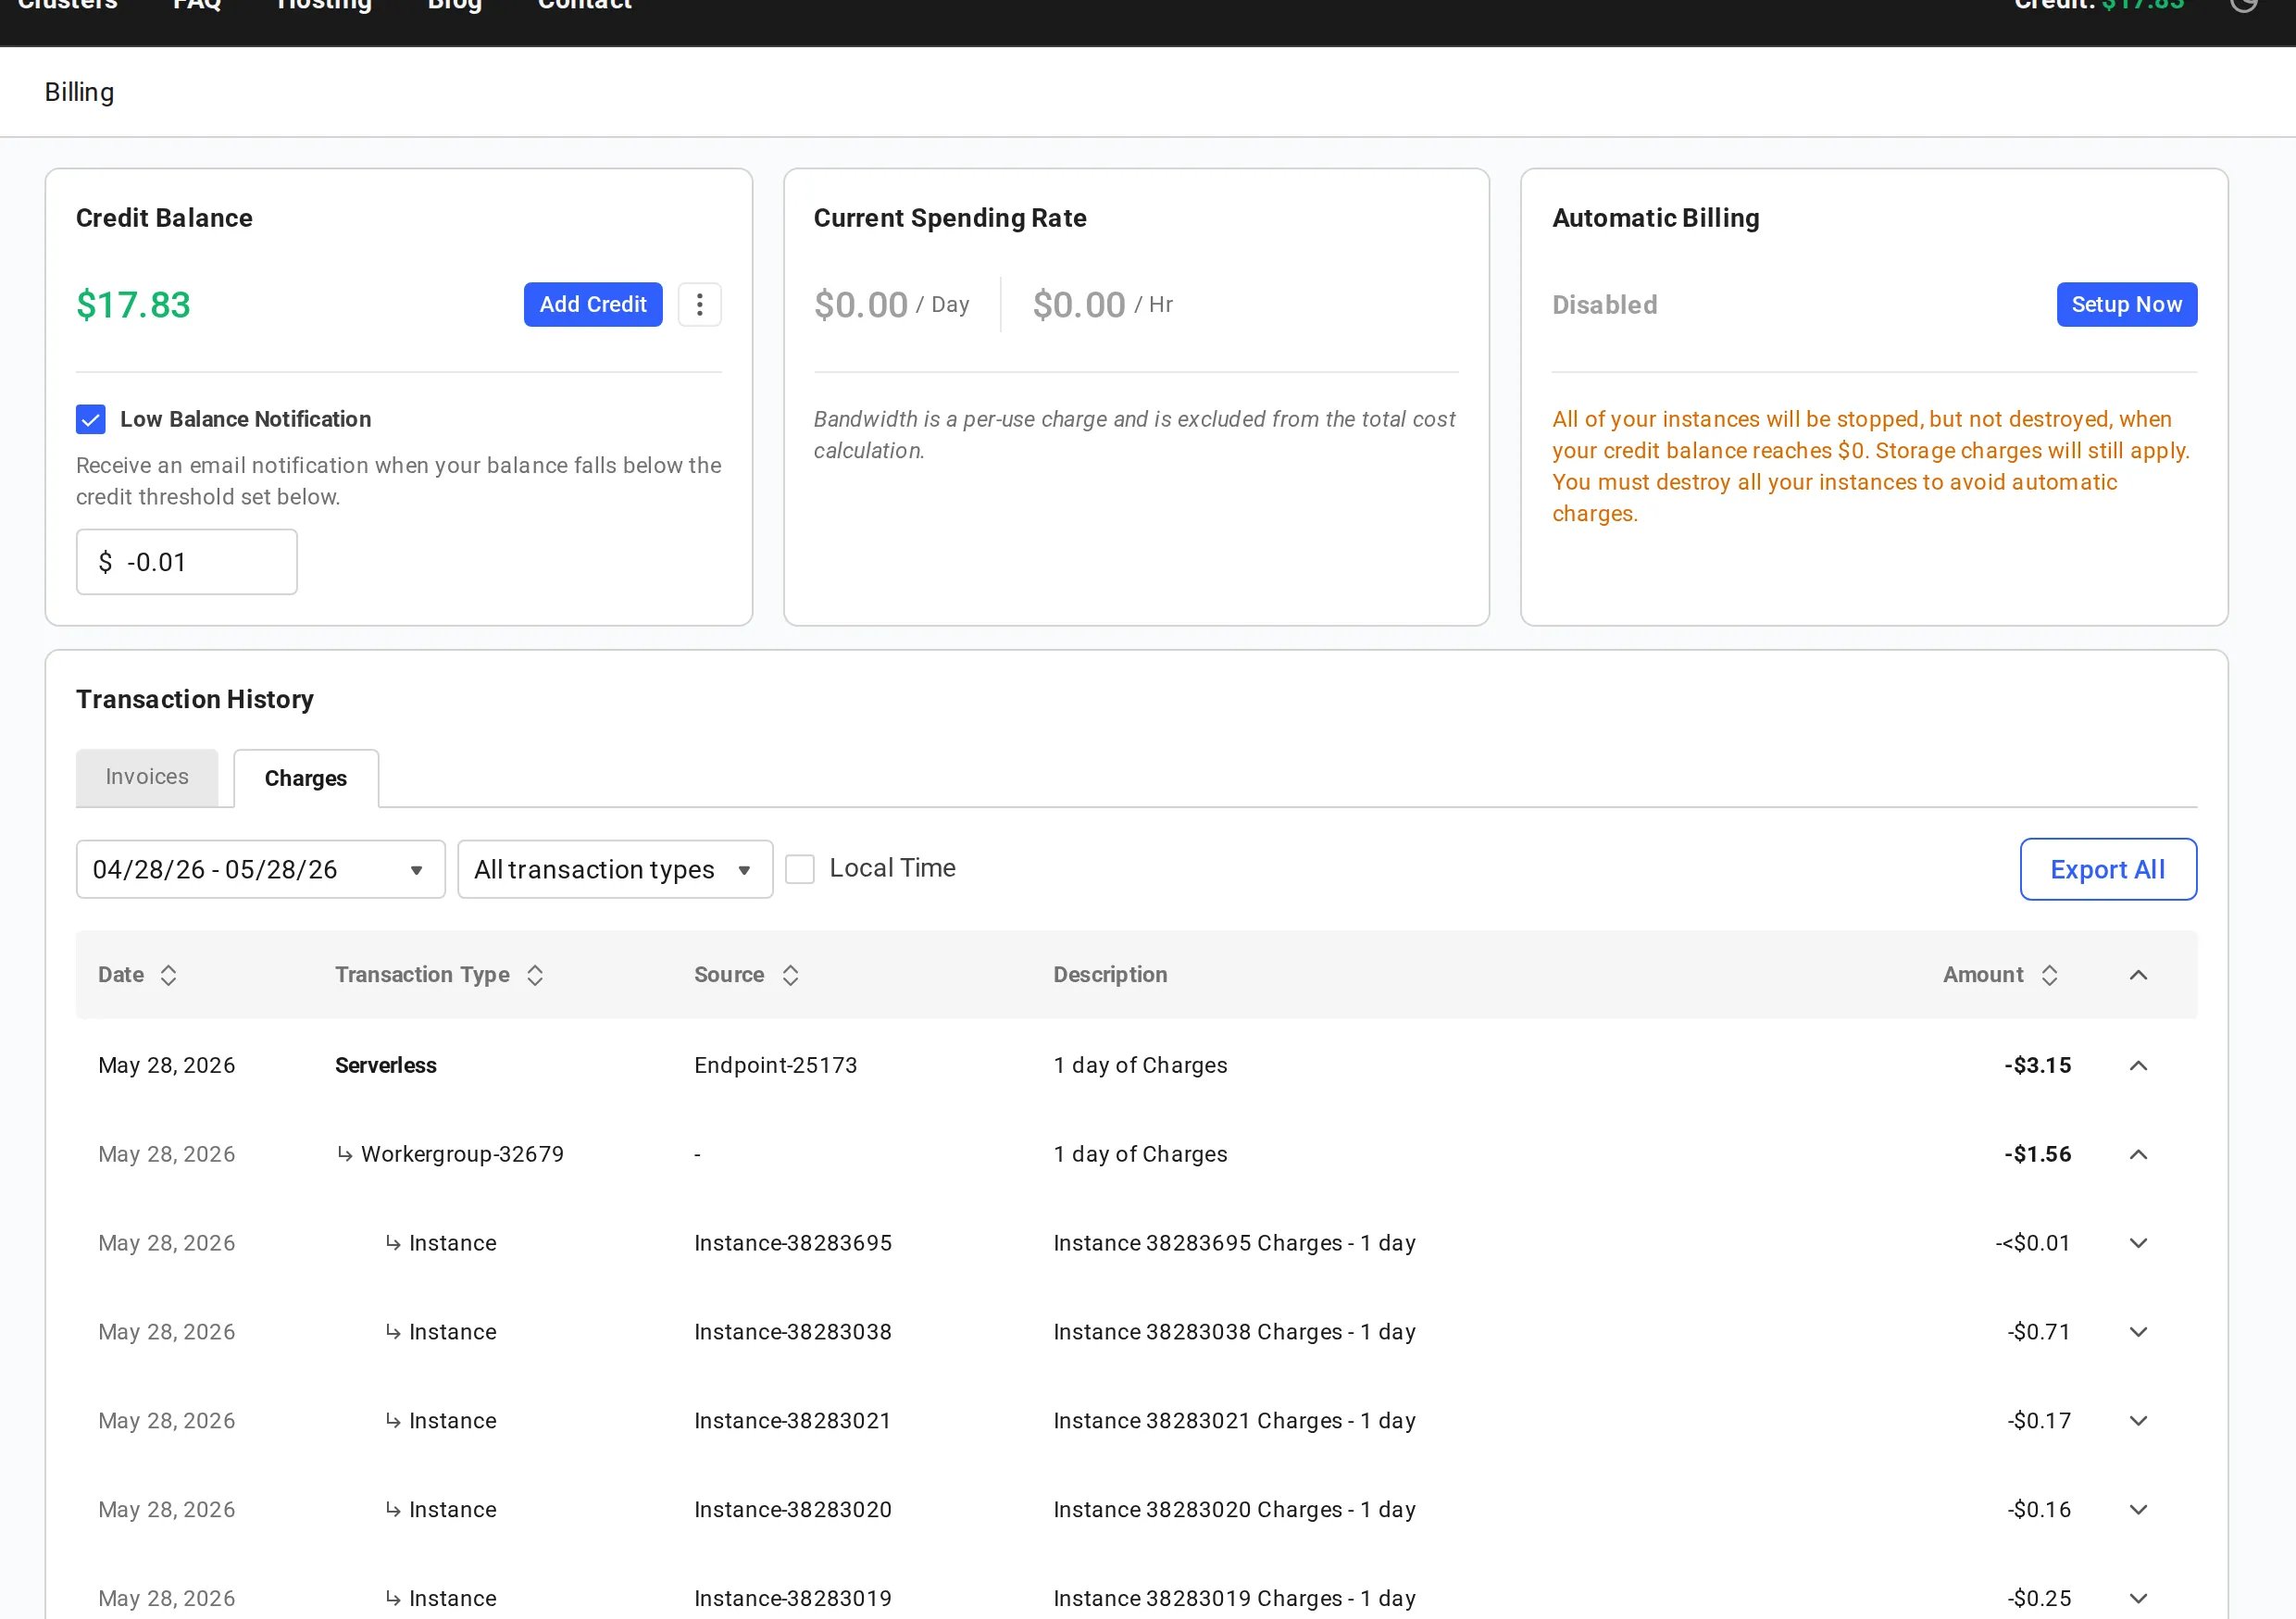Open All transaction types dropdown
2296x1619 pixels.
(615, 869)
